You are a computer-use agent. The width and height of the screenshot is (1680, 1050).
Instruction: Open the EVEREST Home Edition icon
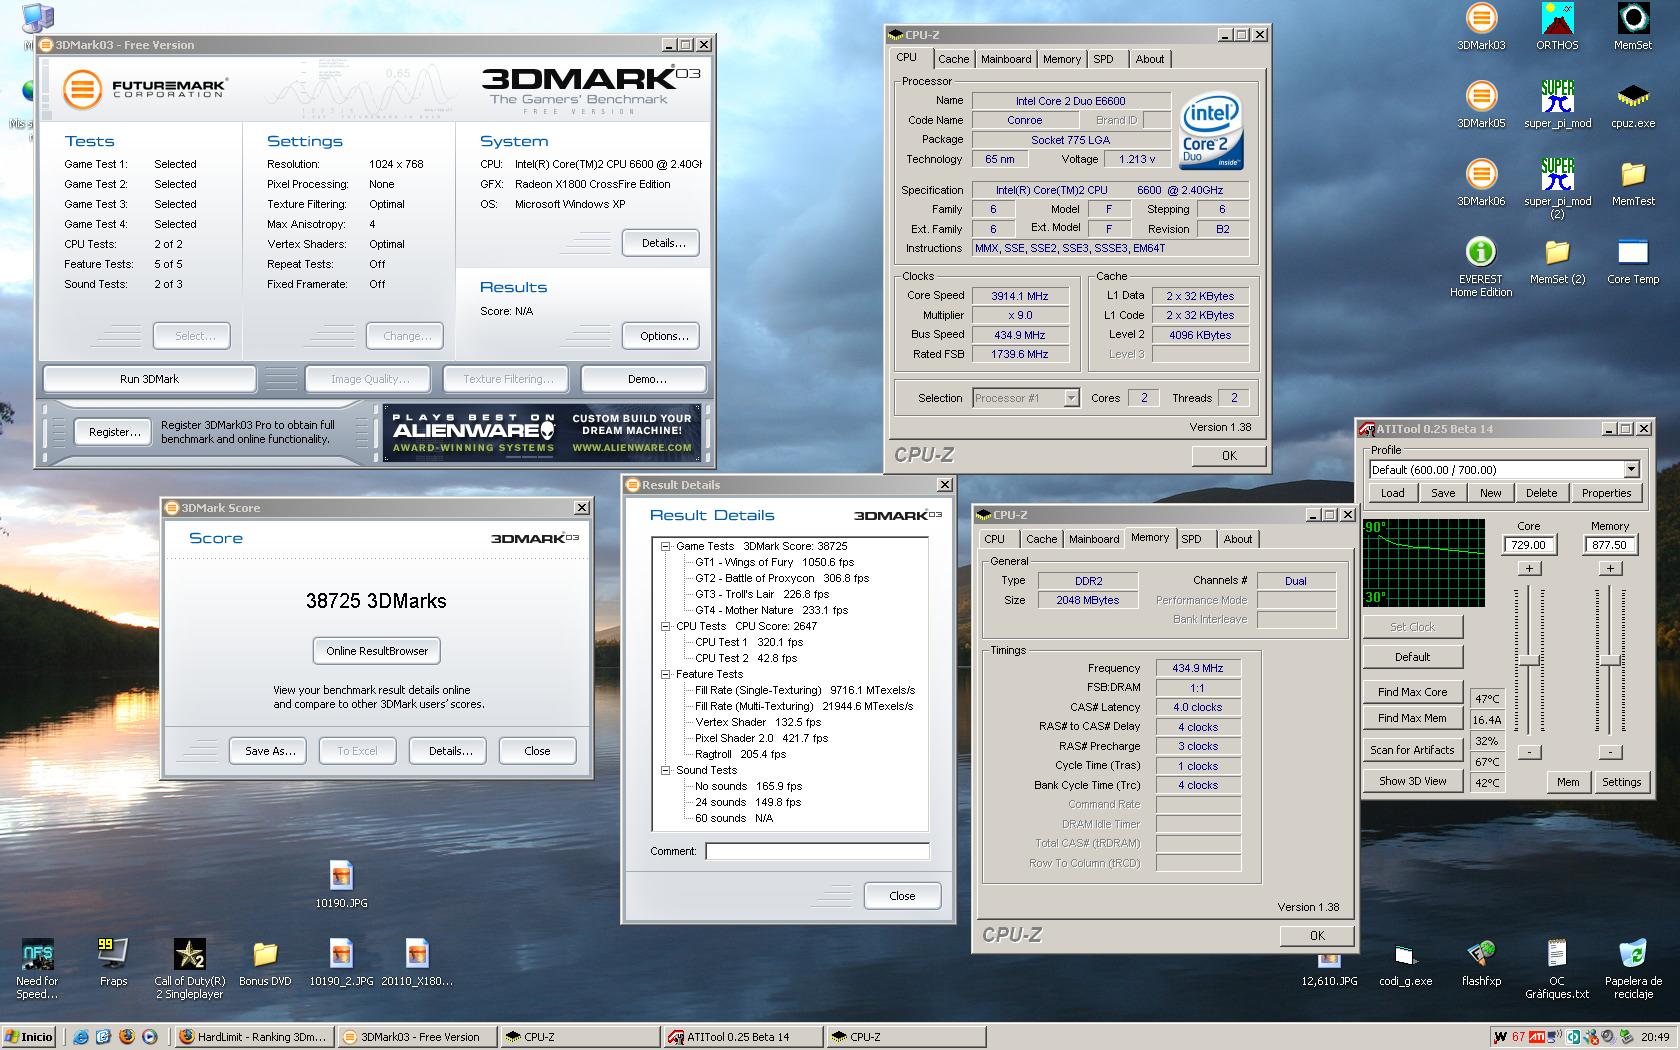click(x=1481, y=267)
